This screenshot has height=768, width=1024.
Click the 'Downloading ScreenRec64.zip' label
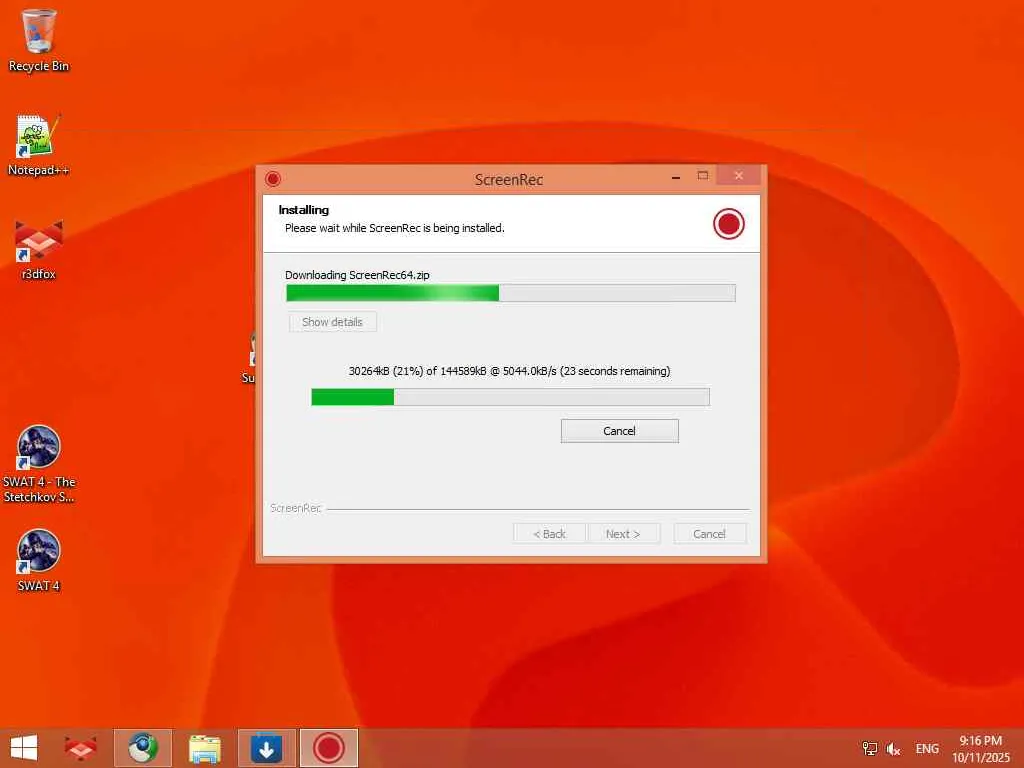357,275
